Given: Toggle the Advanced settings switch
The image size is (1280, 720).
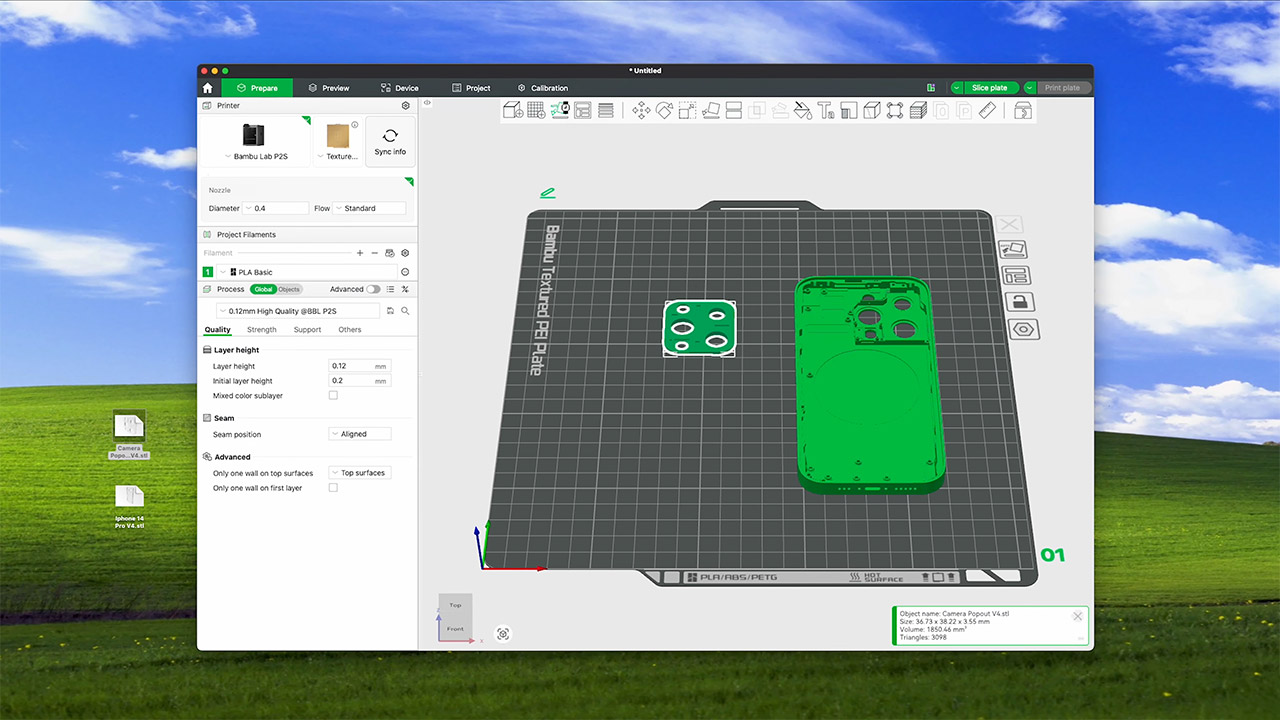Looking at the screenshot, I should coord(373,289).
